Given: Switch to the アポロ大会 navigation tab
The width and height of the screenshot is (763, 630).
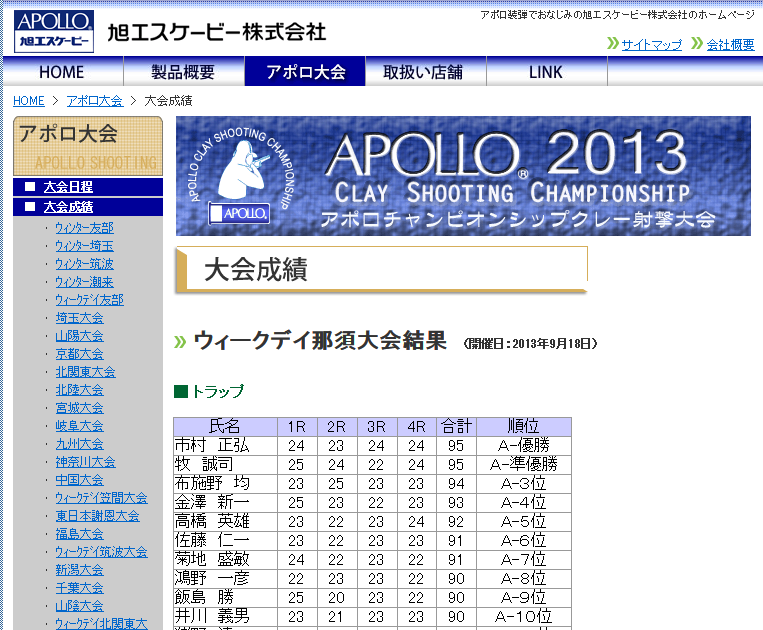Looking at the screenshot, I should coord(305,72).
